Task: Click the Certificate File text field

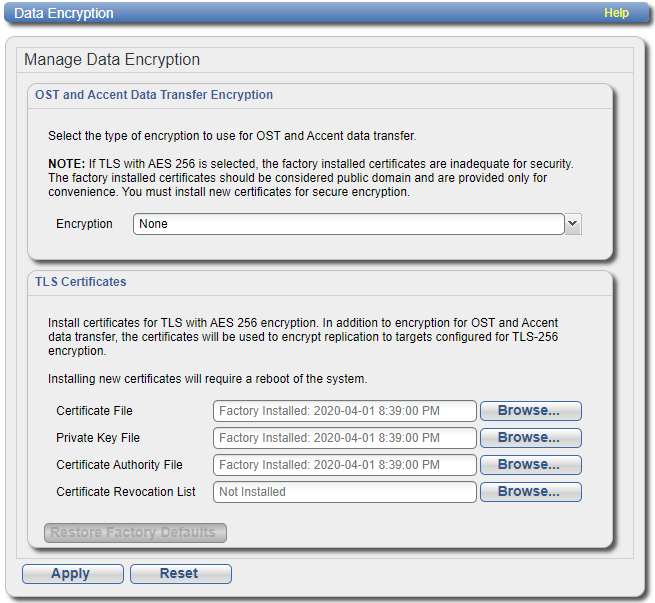Action: tap(344, 411)
